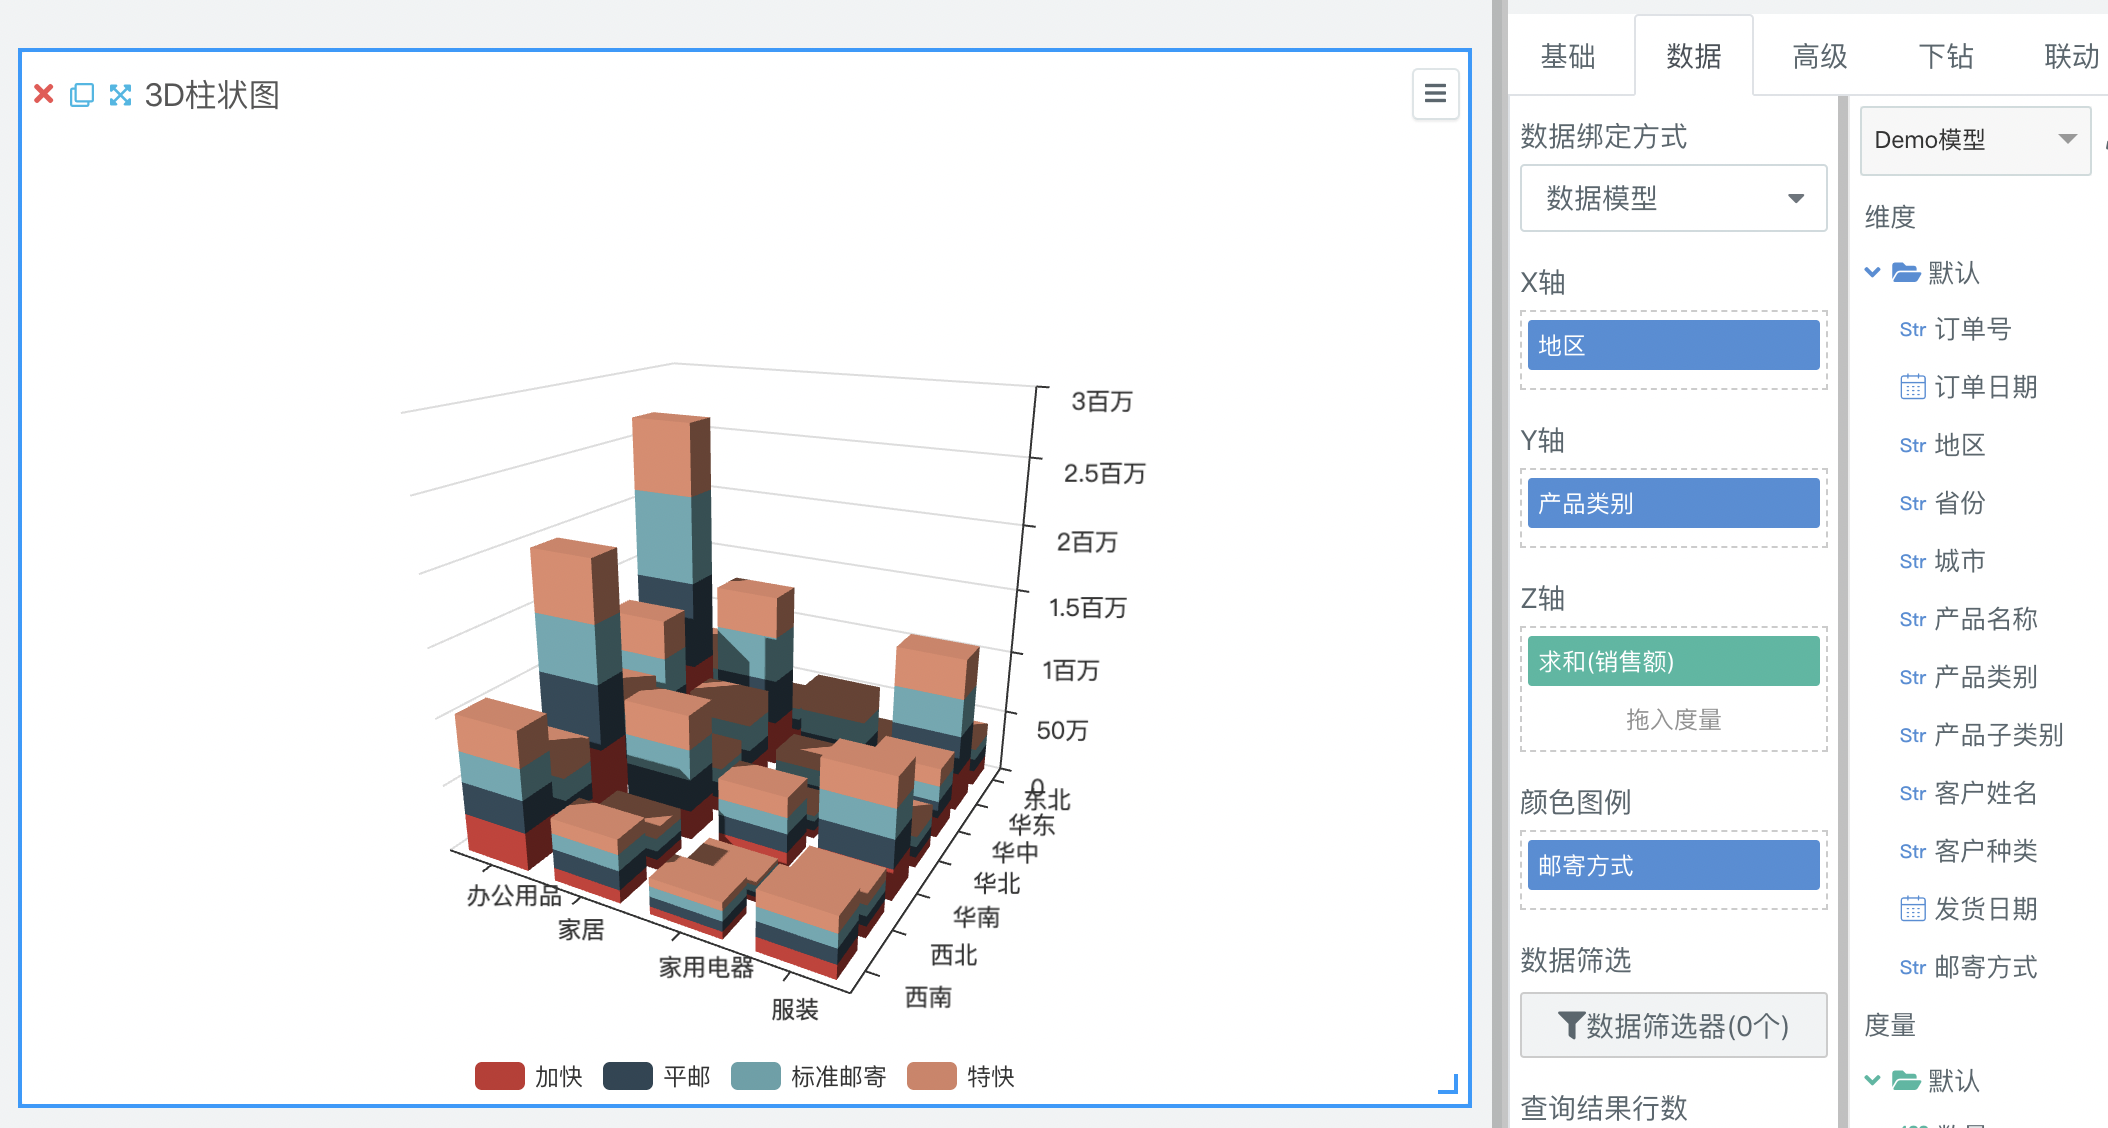This screenshot has width=2108, height=1128.
Task: Click the 服装 axis label
Action: [795, 1009]
